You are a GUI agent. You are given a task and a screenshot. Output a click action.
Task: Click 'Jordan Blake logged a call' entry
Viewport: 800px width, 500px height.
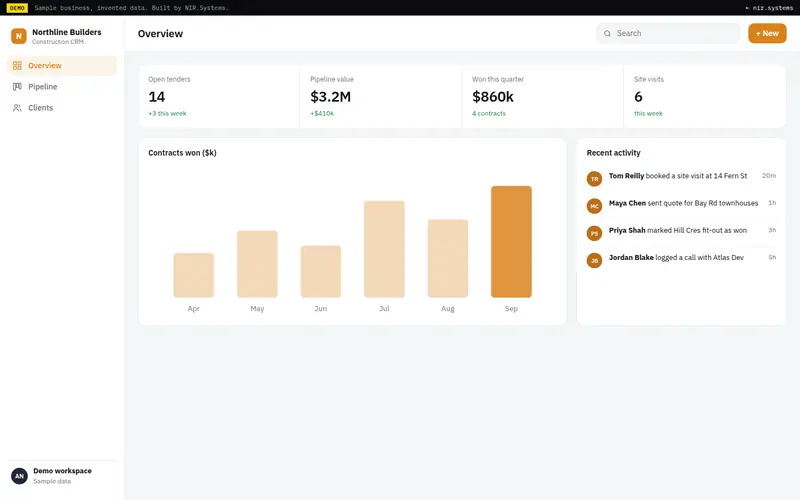[681, 260]
